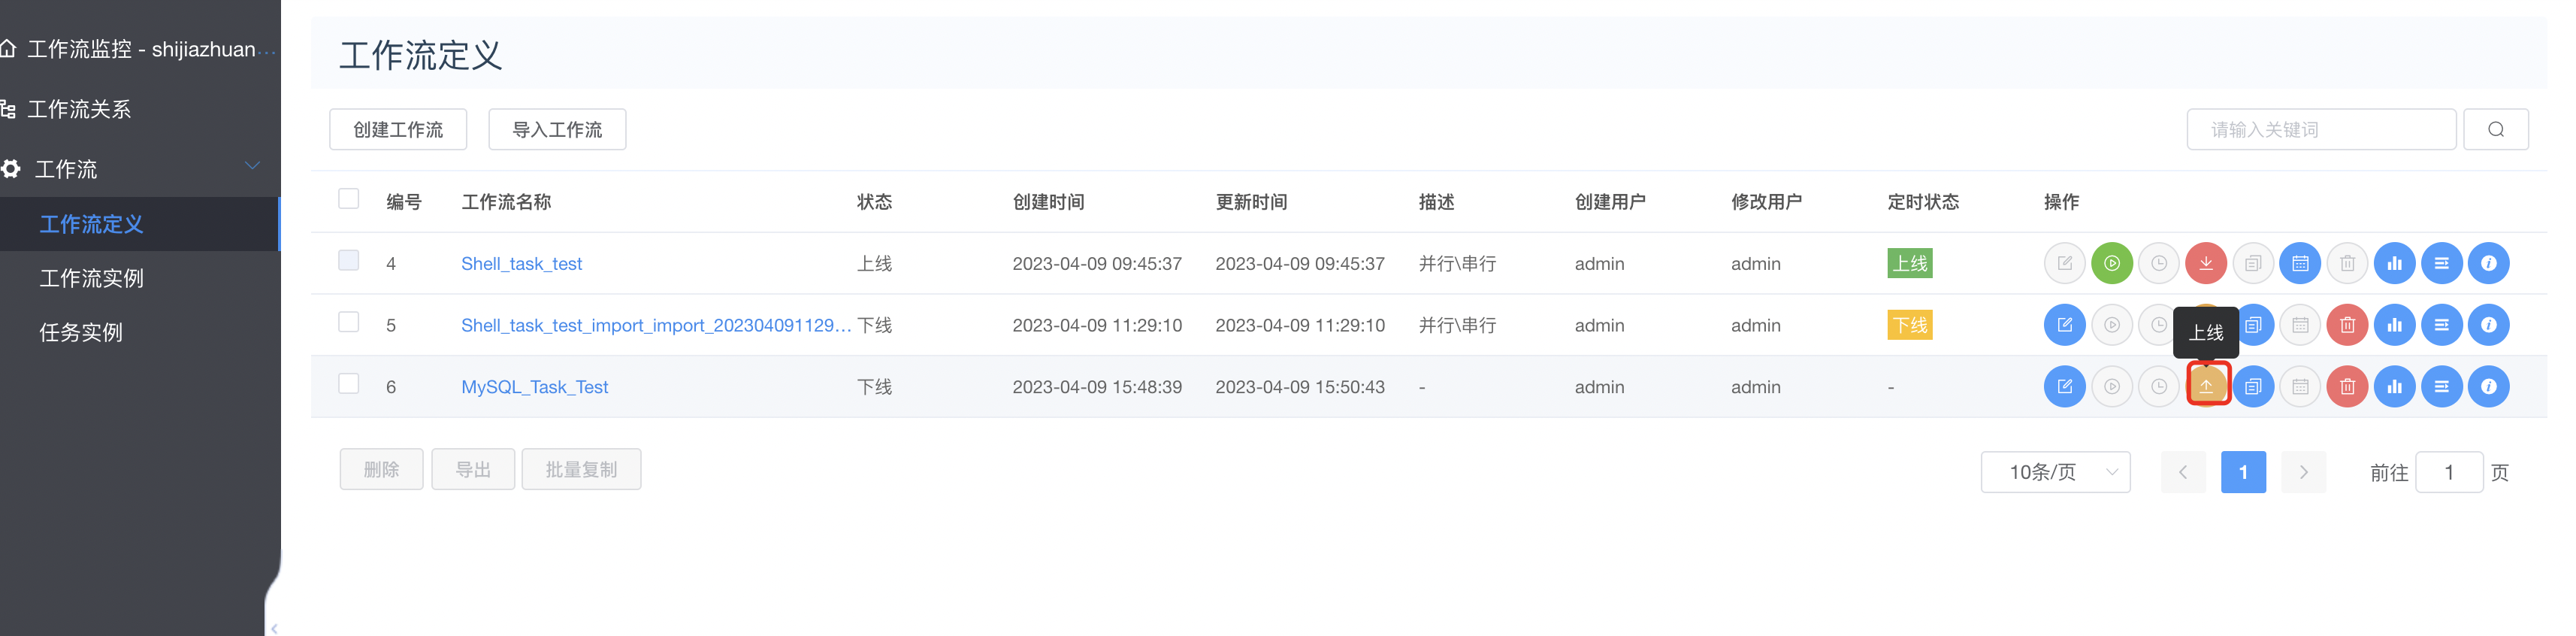Select the checkbox for workflow number 4
2576x636 pixels.
pyautogui.click(x=348, y=261)
